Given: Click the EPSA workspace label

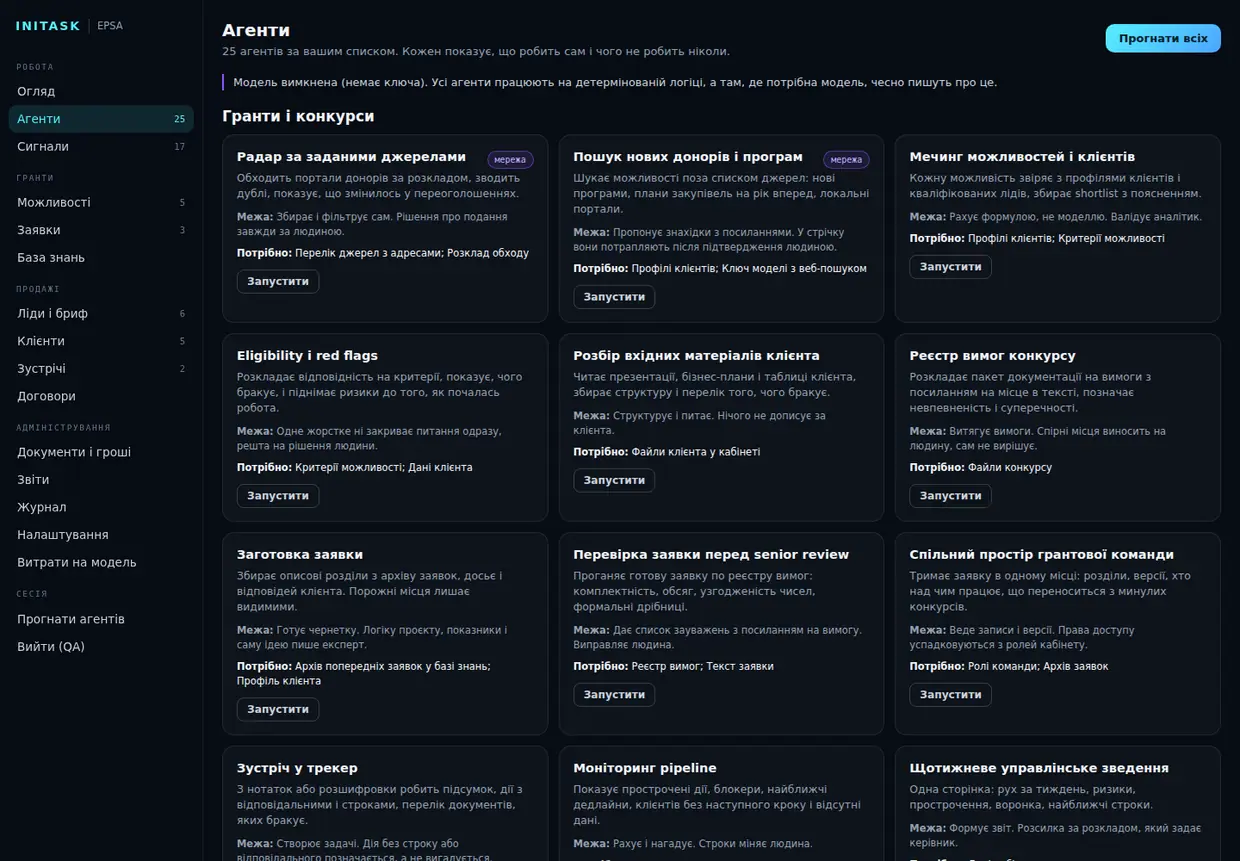Looking at the screenshot, I should 110,26.
